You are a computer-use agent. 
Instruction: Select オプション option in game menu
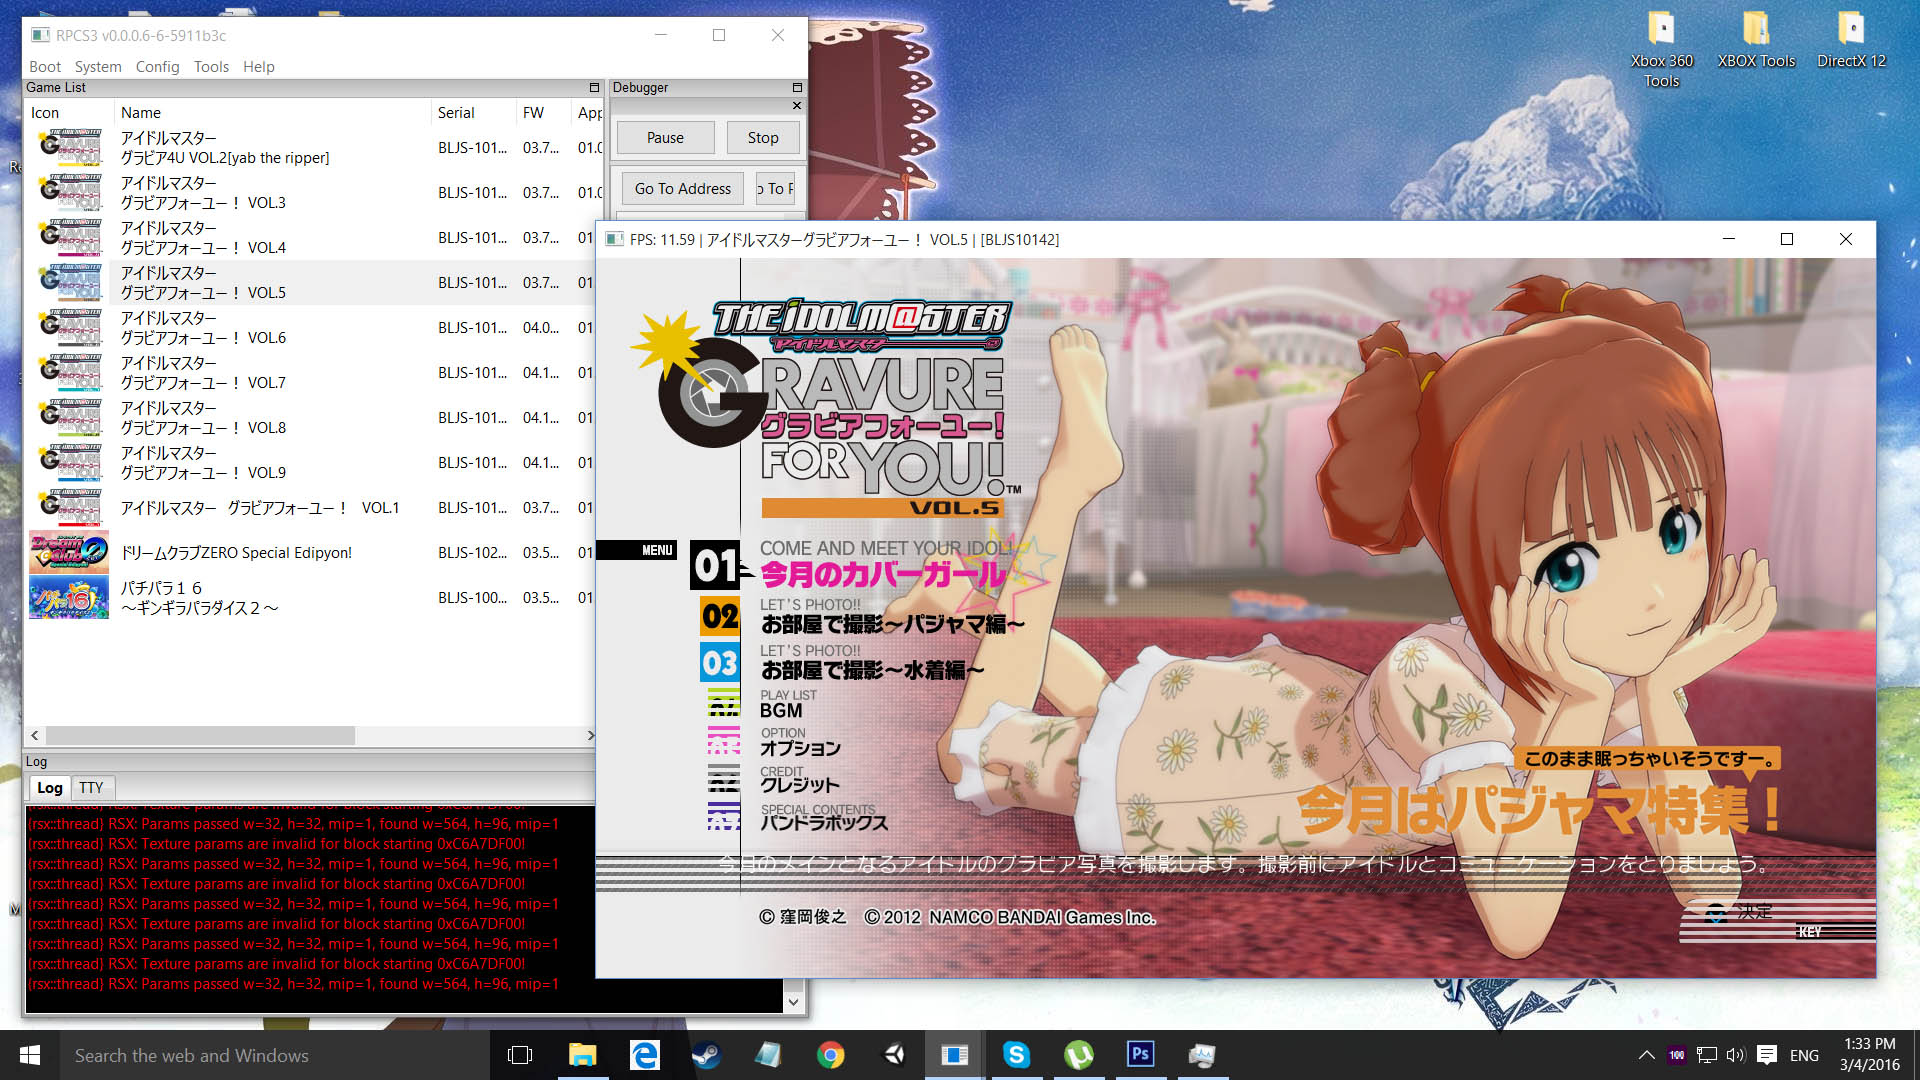[x=800, y=748]
